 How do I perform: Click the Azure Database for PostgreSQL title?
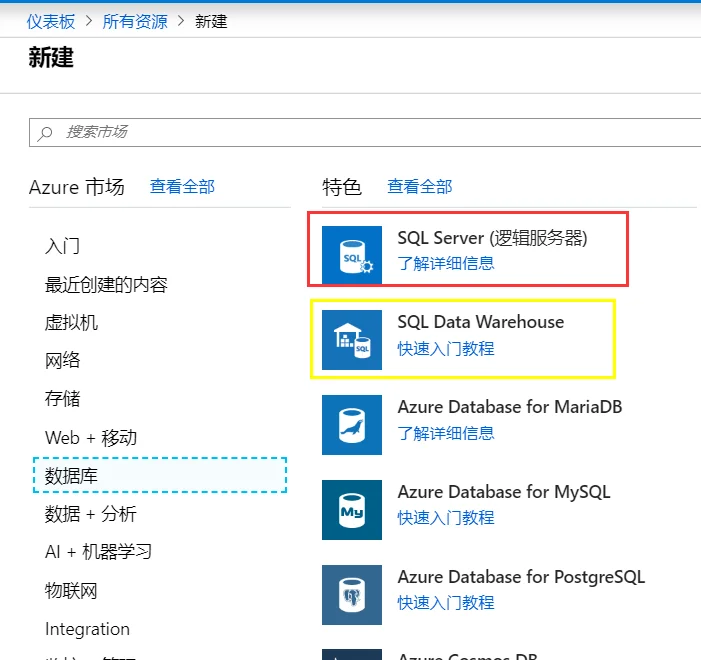(x=521, y=577)
